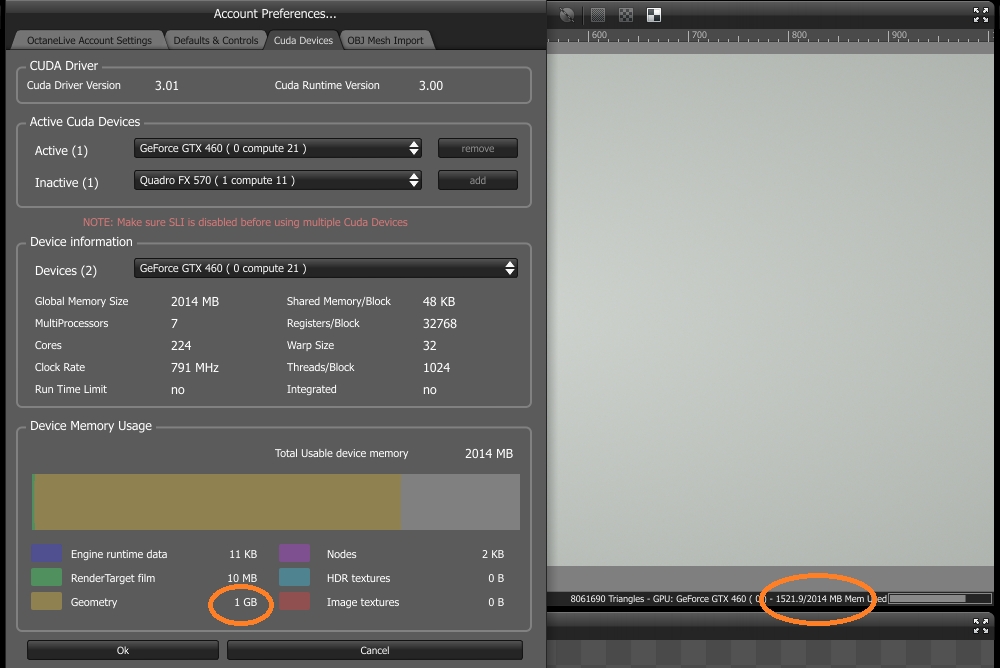Click the Engine runtime data blue swatch
The image size is (1000, 668).
(x=47, y=553)
